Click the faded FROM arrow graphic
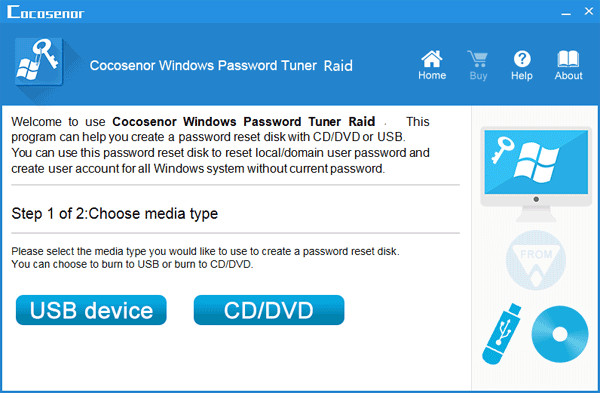600x393 pixels. point(536,260)
